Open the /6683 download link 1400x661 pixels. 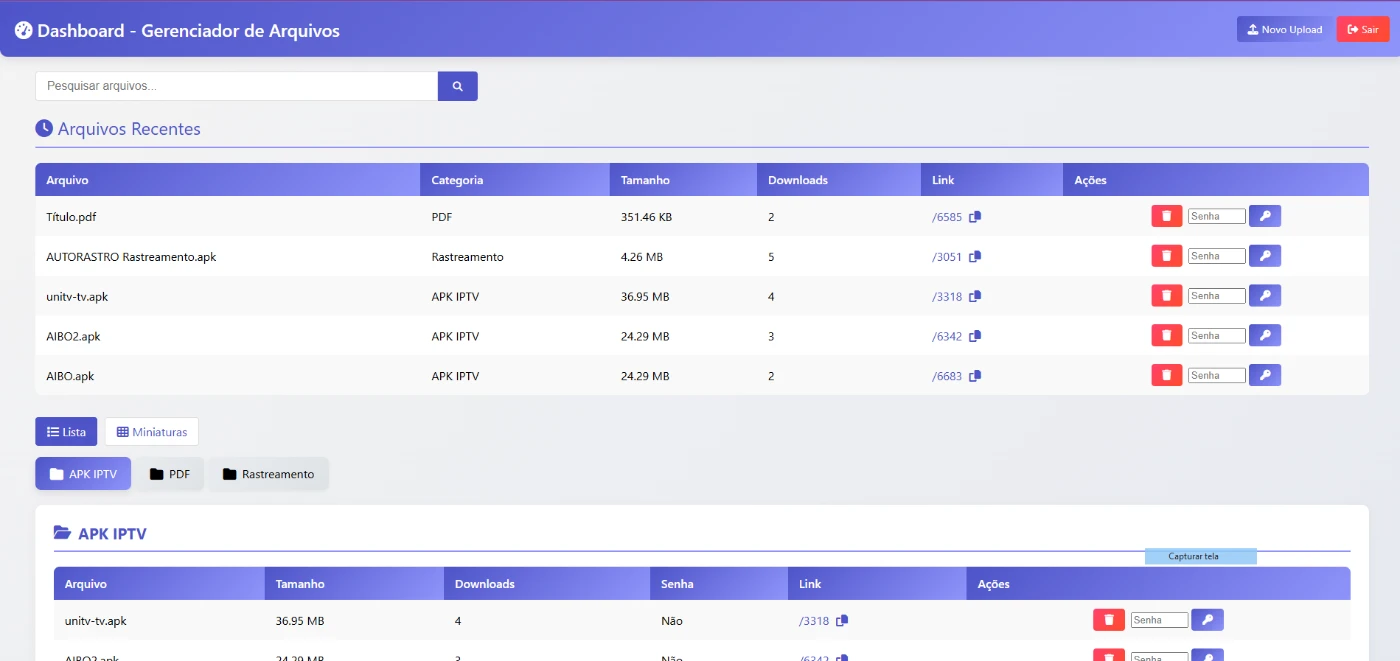947,377
